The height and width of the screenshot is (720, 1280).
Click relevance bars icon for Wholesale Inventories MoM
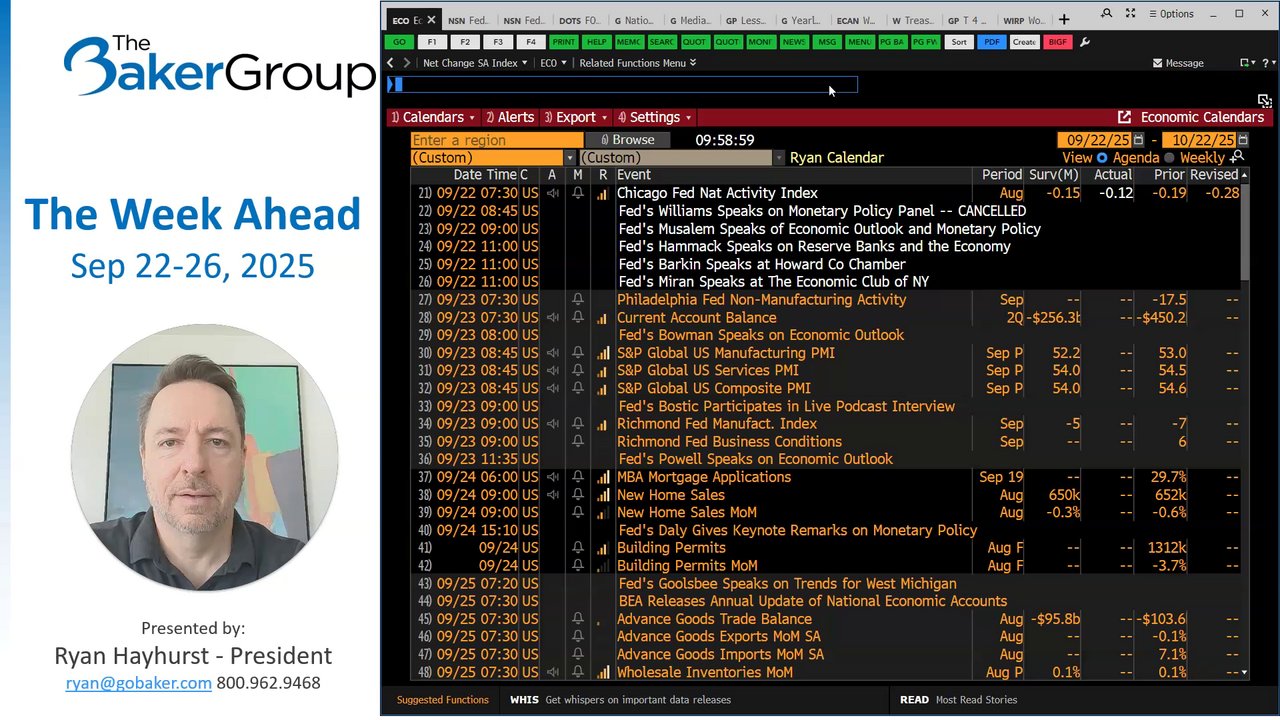tap(602, 673)
